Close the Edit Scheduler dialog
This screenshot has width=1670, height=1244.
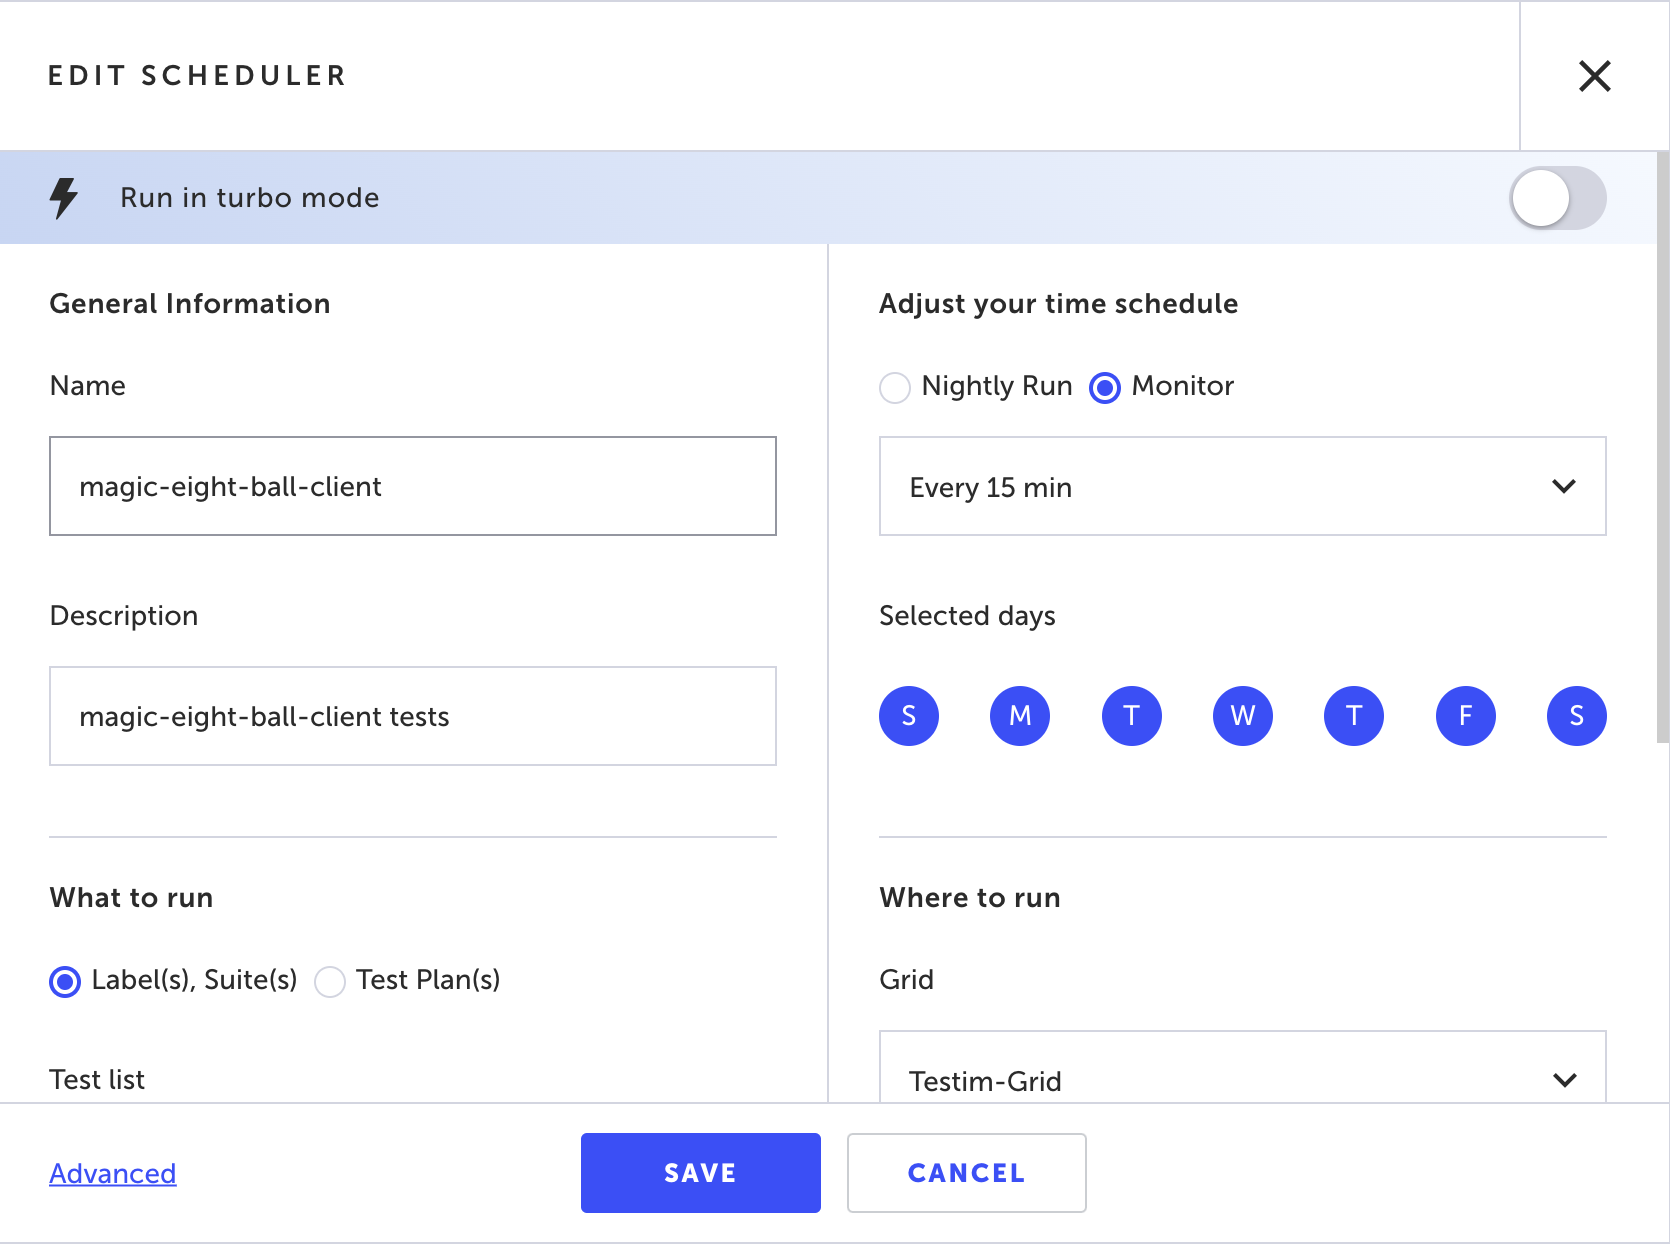[1594, 76]
